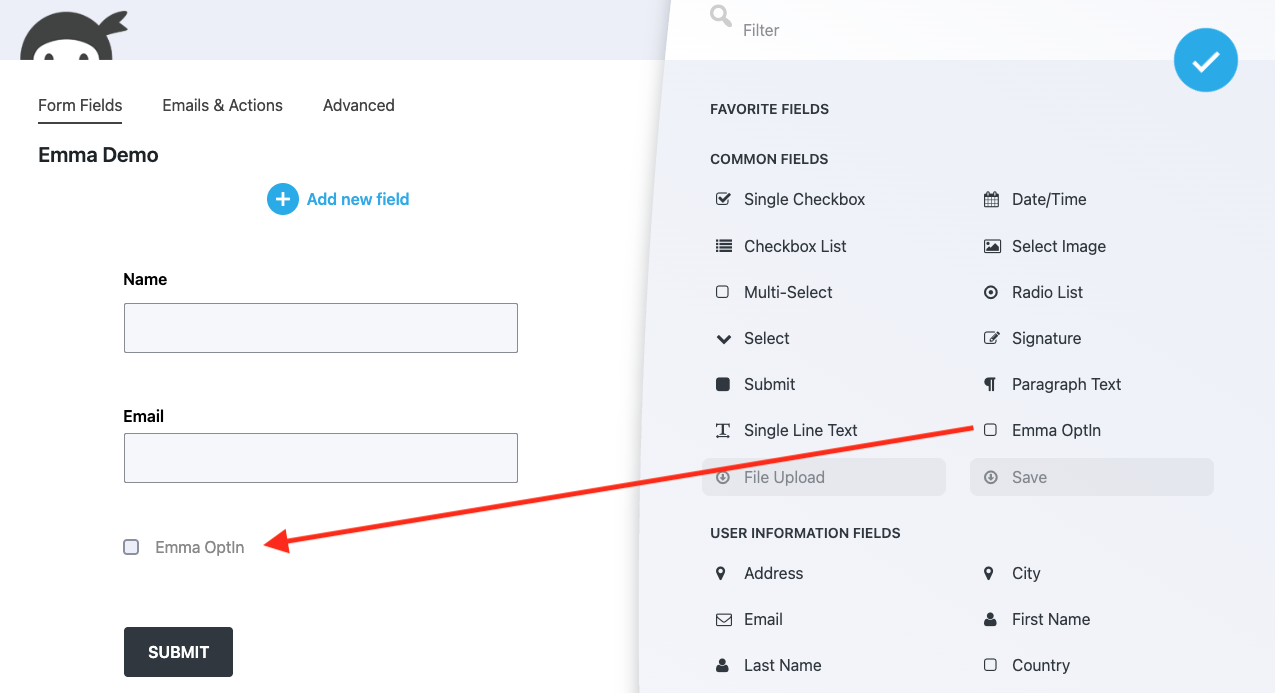Click Add new field link
This screenshot has height=693, width=1275.
point(358,199)
